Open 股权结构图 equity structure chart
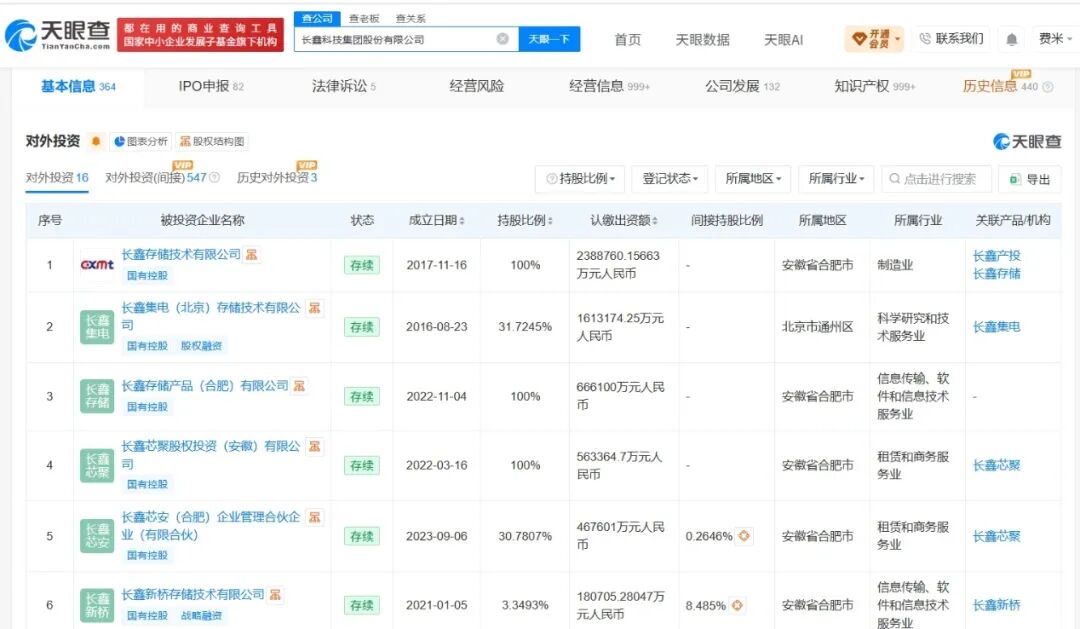Viewport: 1080px width, 629px height. [211, 141]
